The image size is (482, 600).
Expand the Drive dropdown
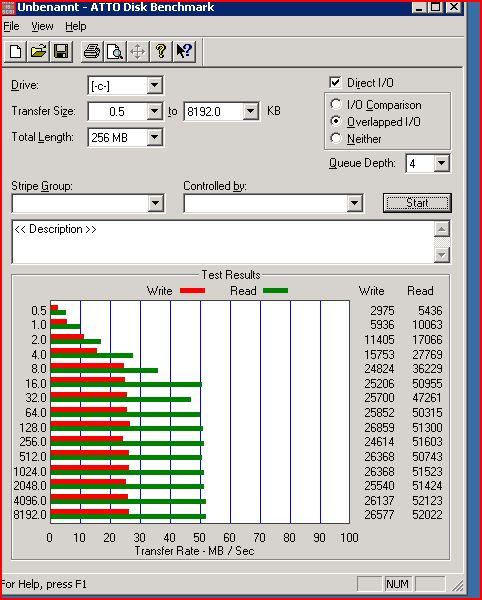click(x=155, y=85)
